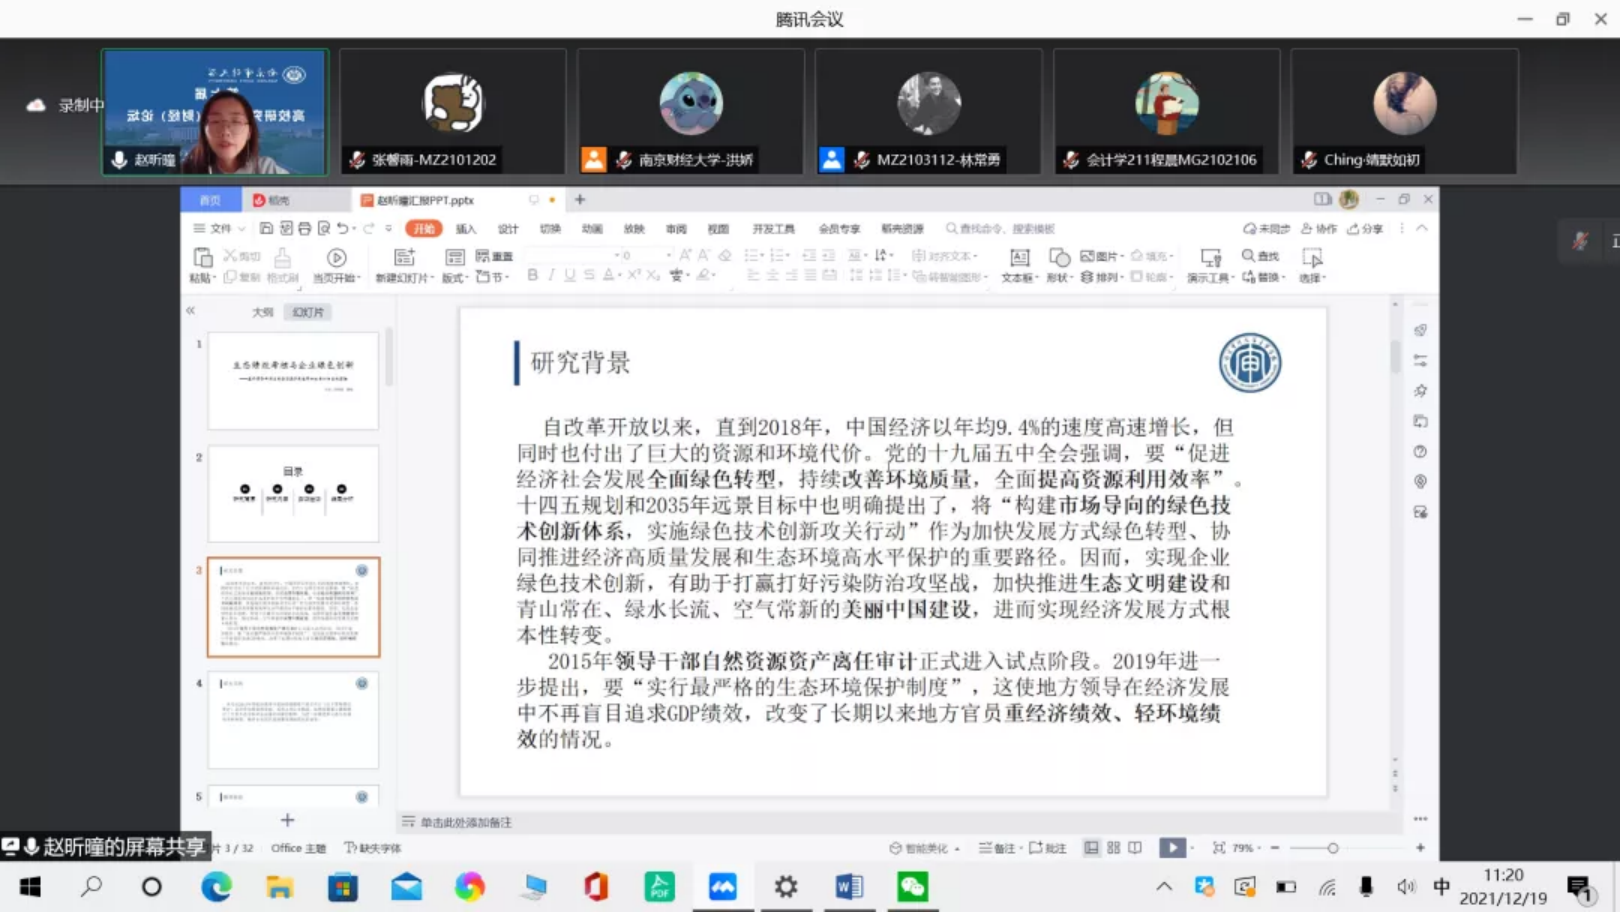Viewport: 1620px width, 912px height.
Task: Click the 协作 collaborate button
Action: coord(1319,229)
